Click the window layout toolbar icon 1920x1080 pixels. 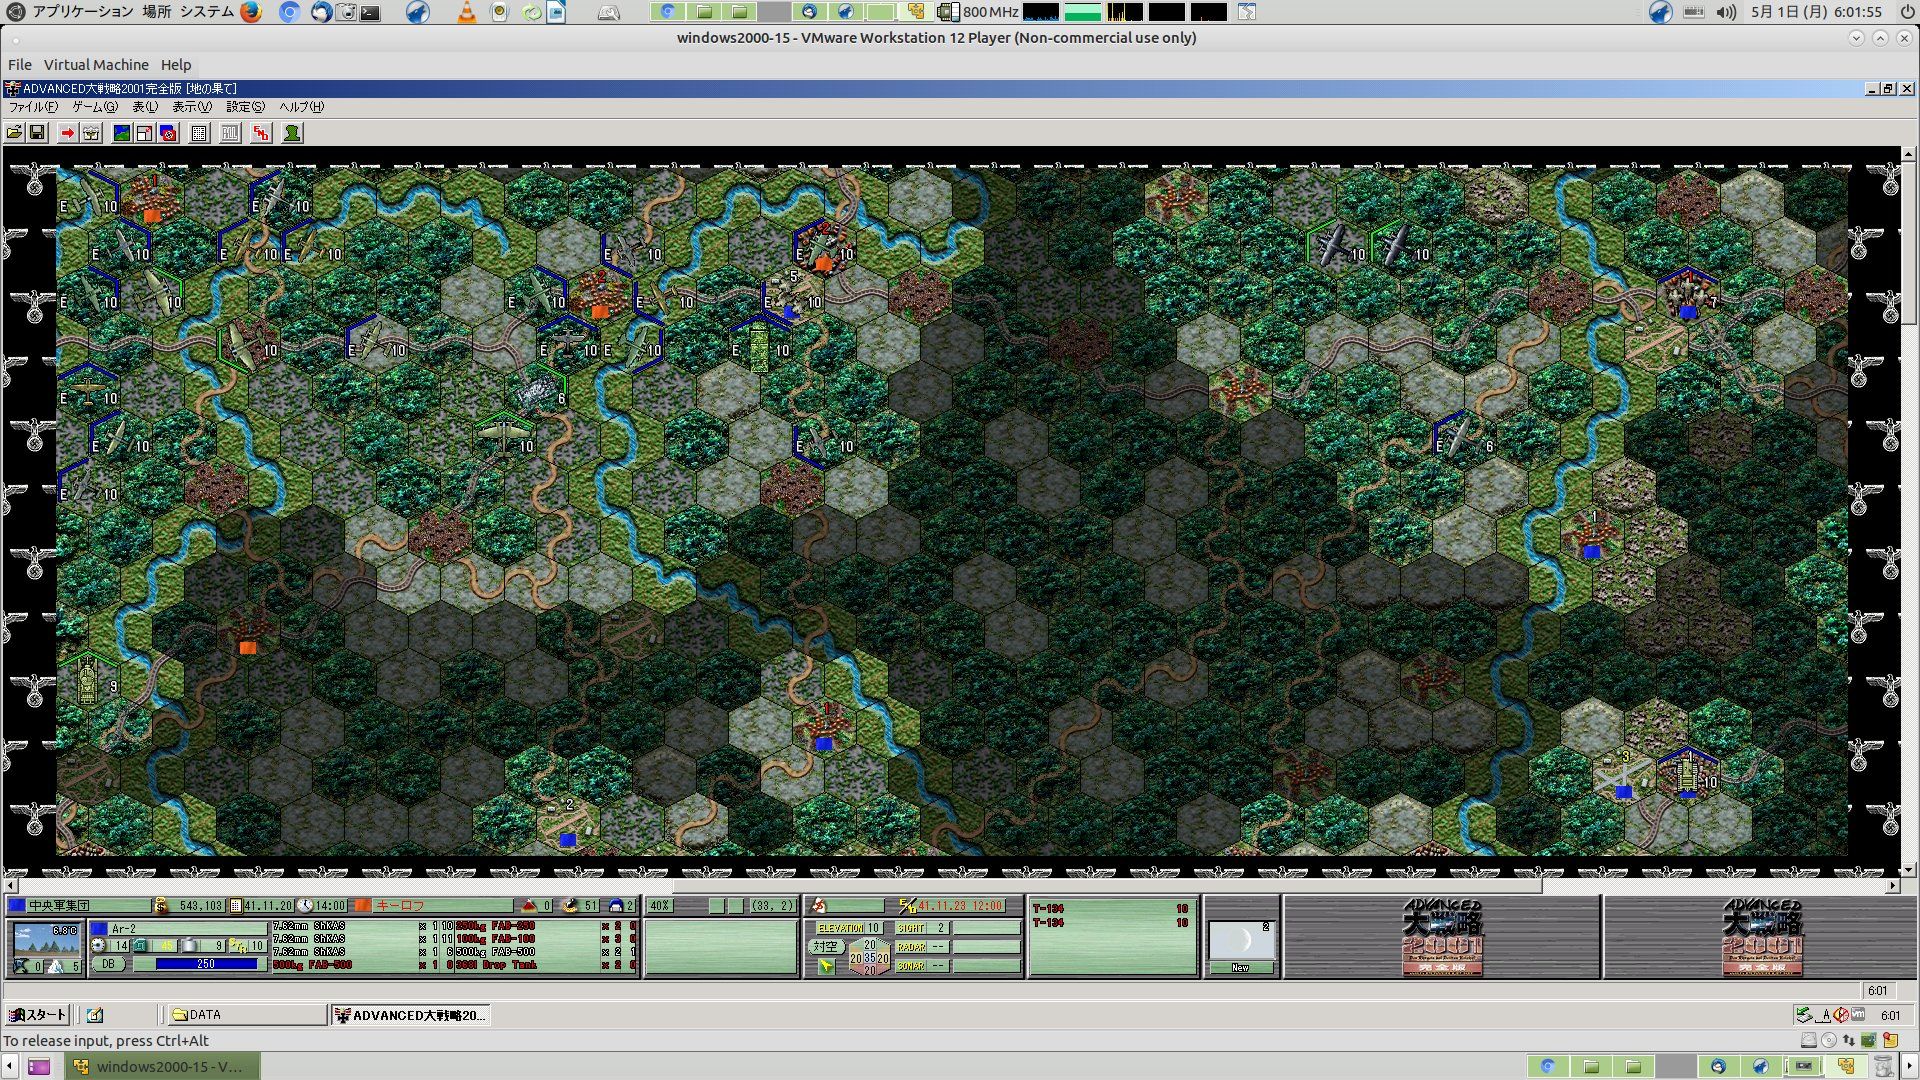[144, 133]
